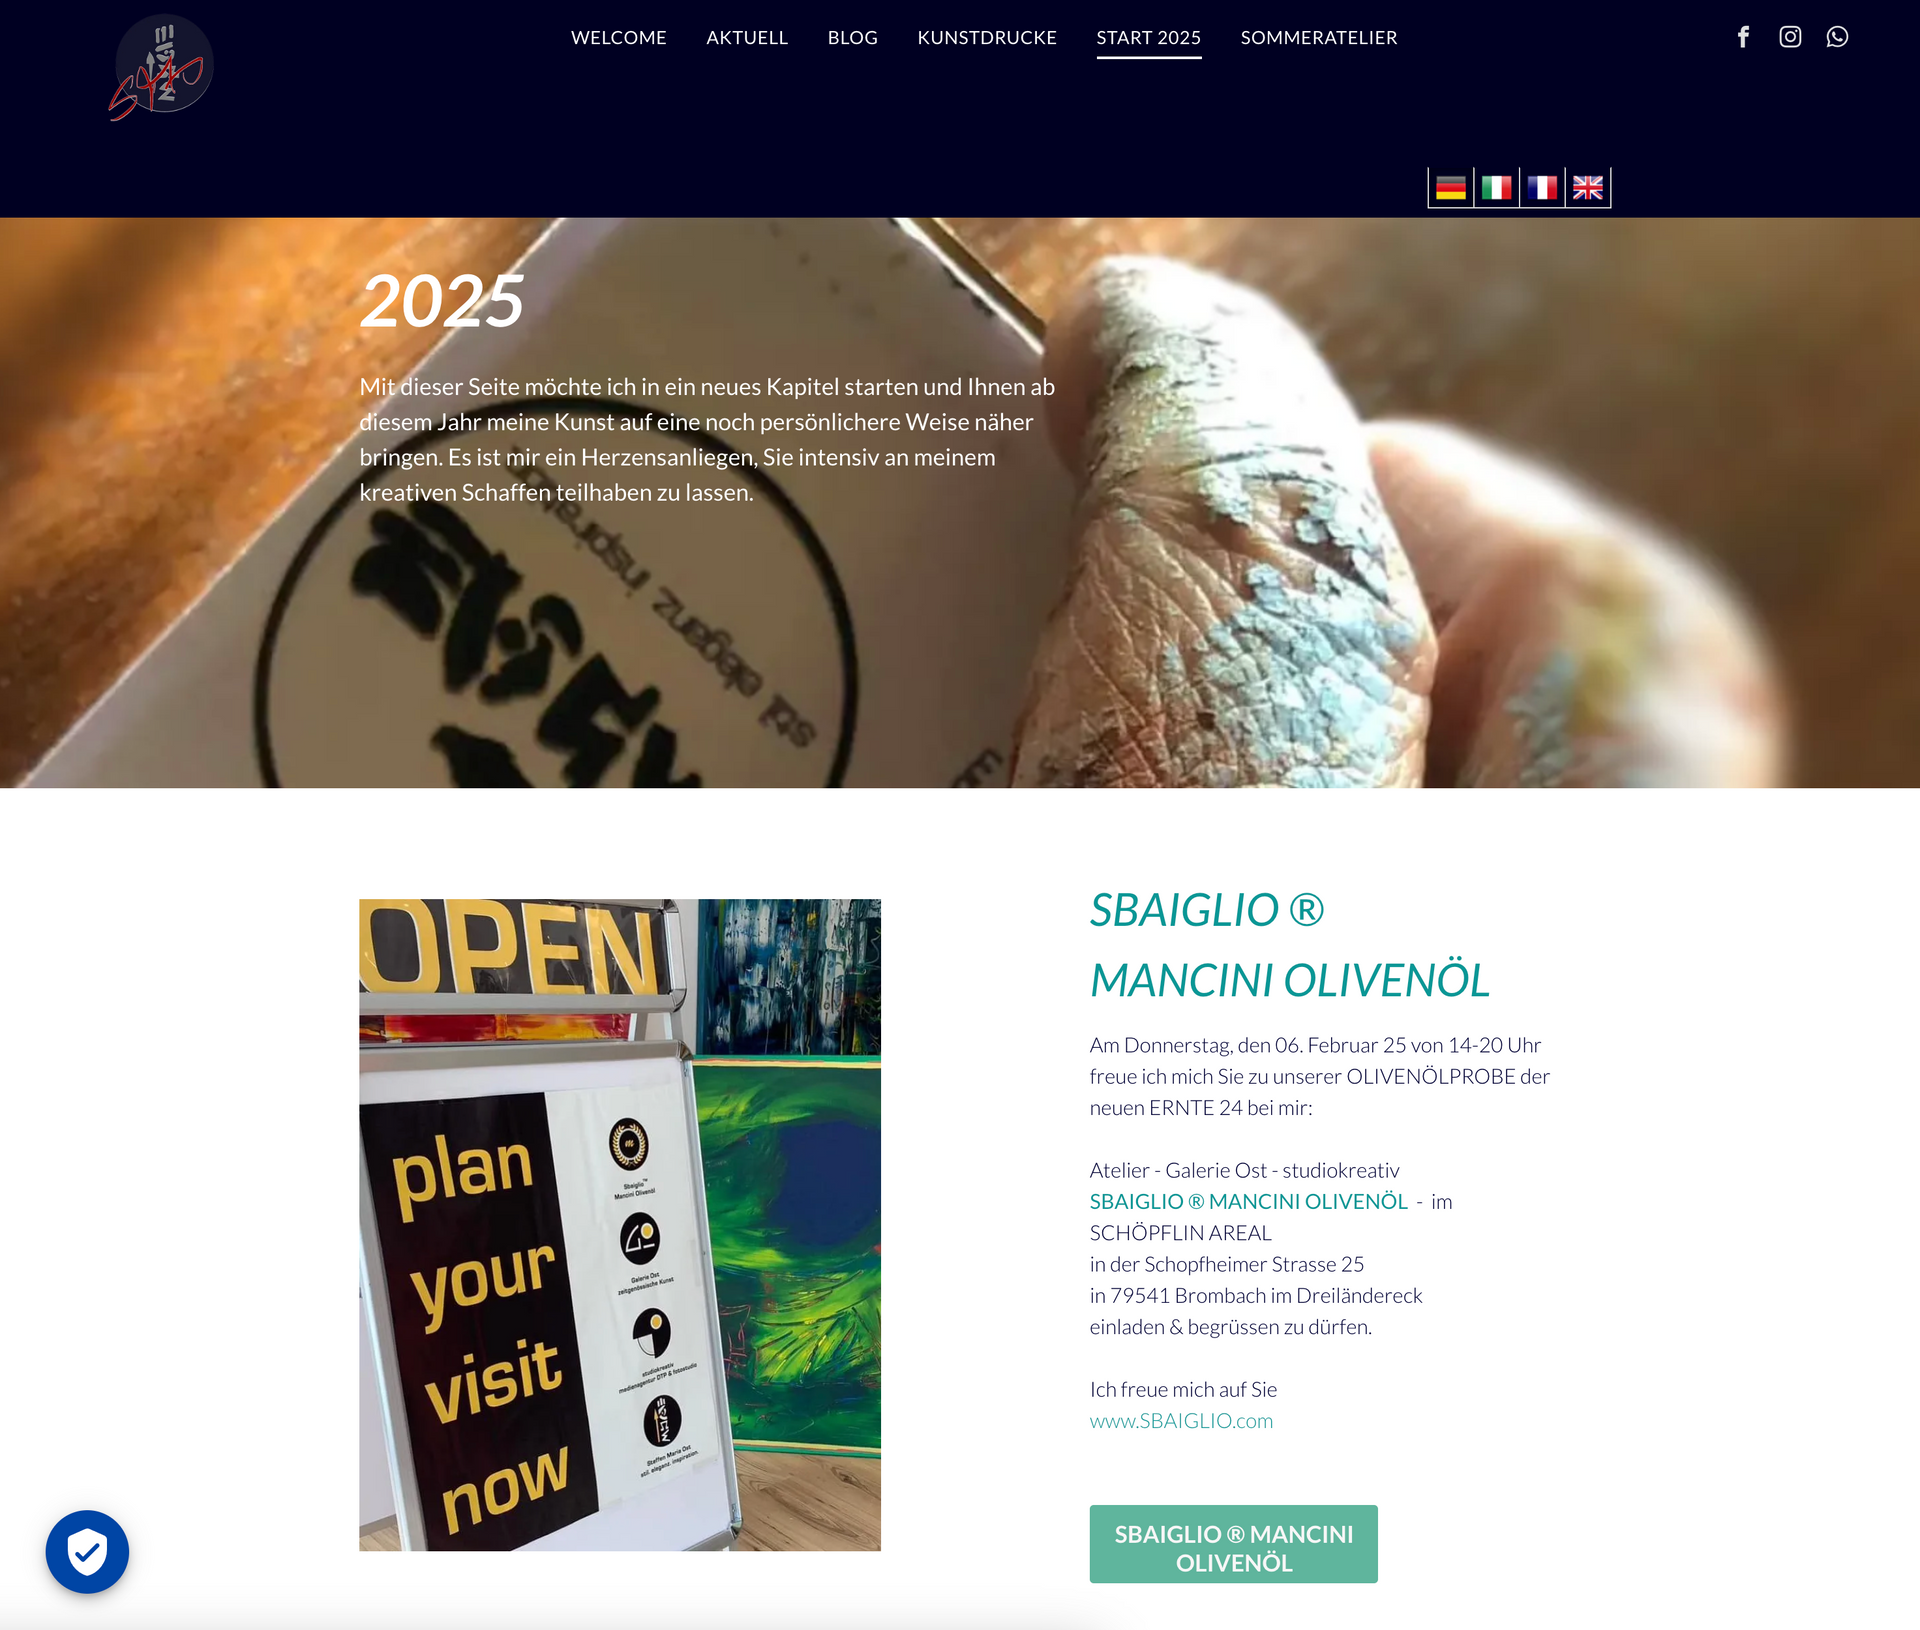Switch language with the Italian flag
Viewport: 1920px width, 1630px height.
(x=1497, y=188)
